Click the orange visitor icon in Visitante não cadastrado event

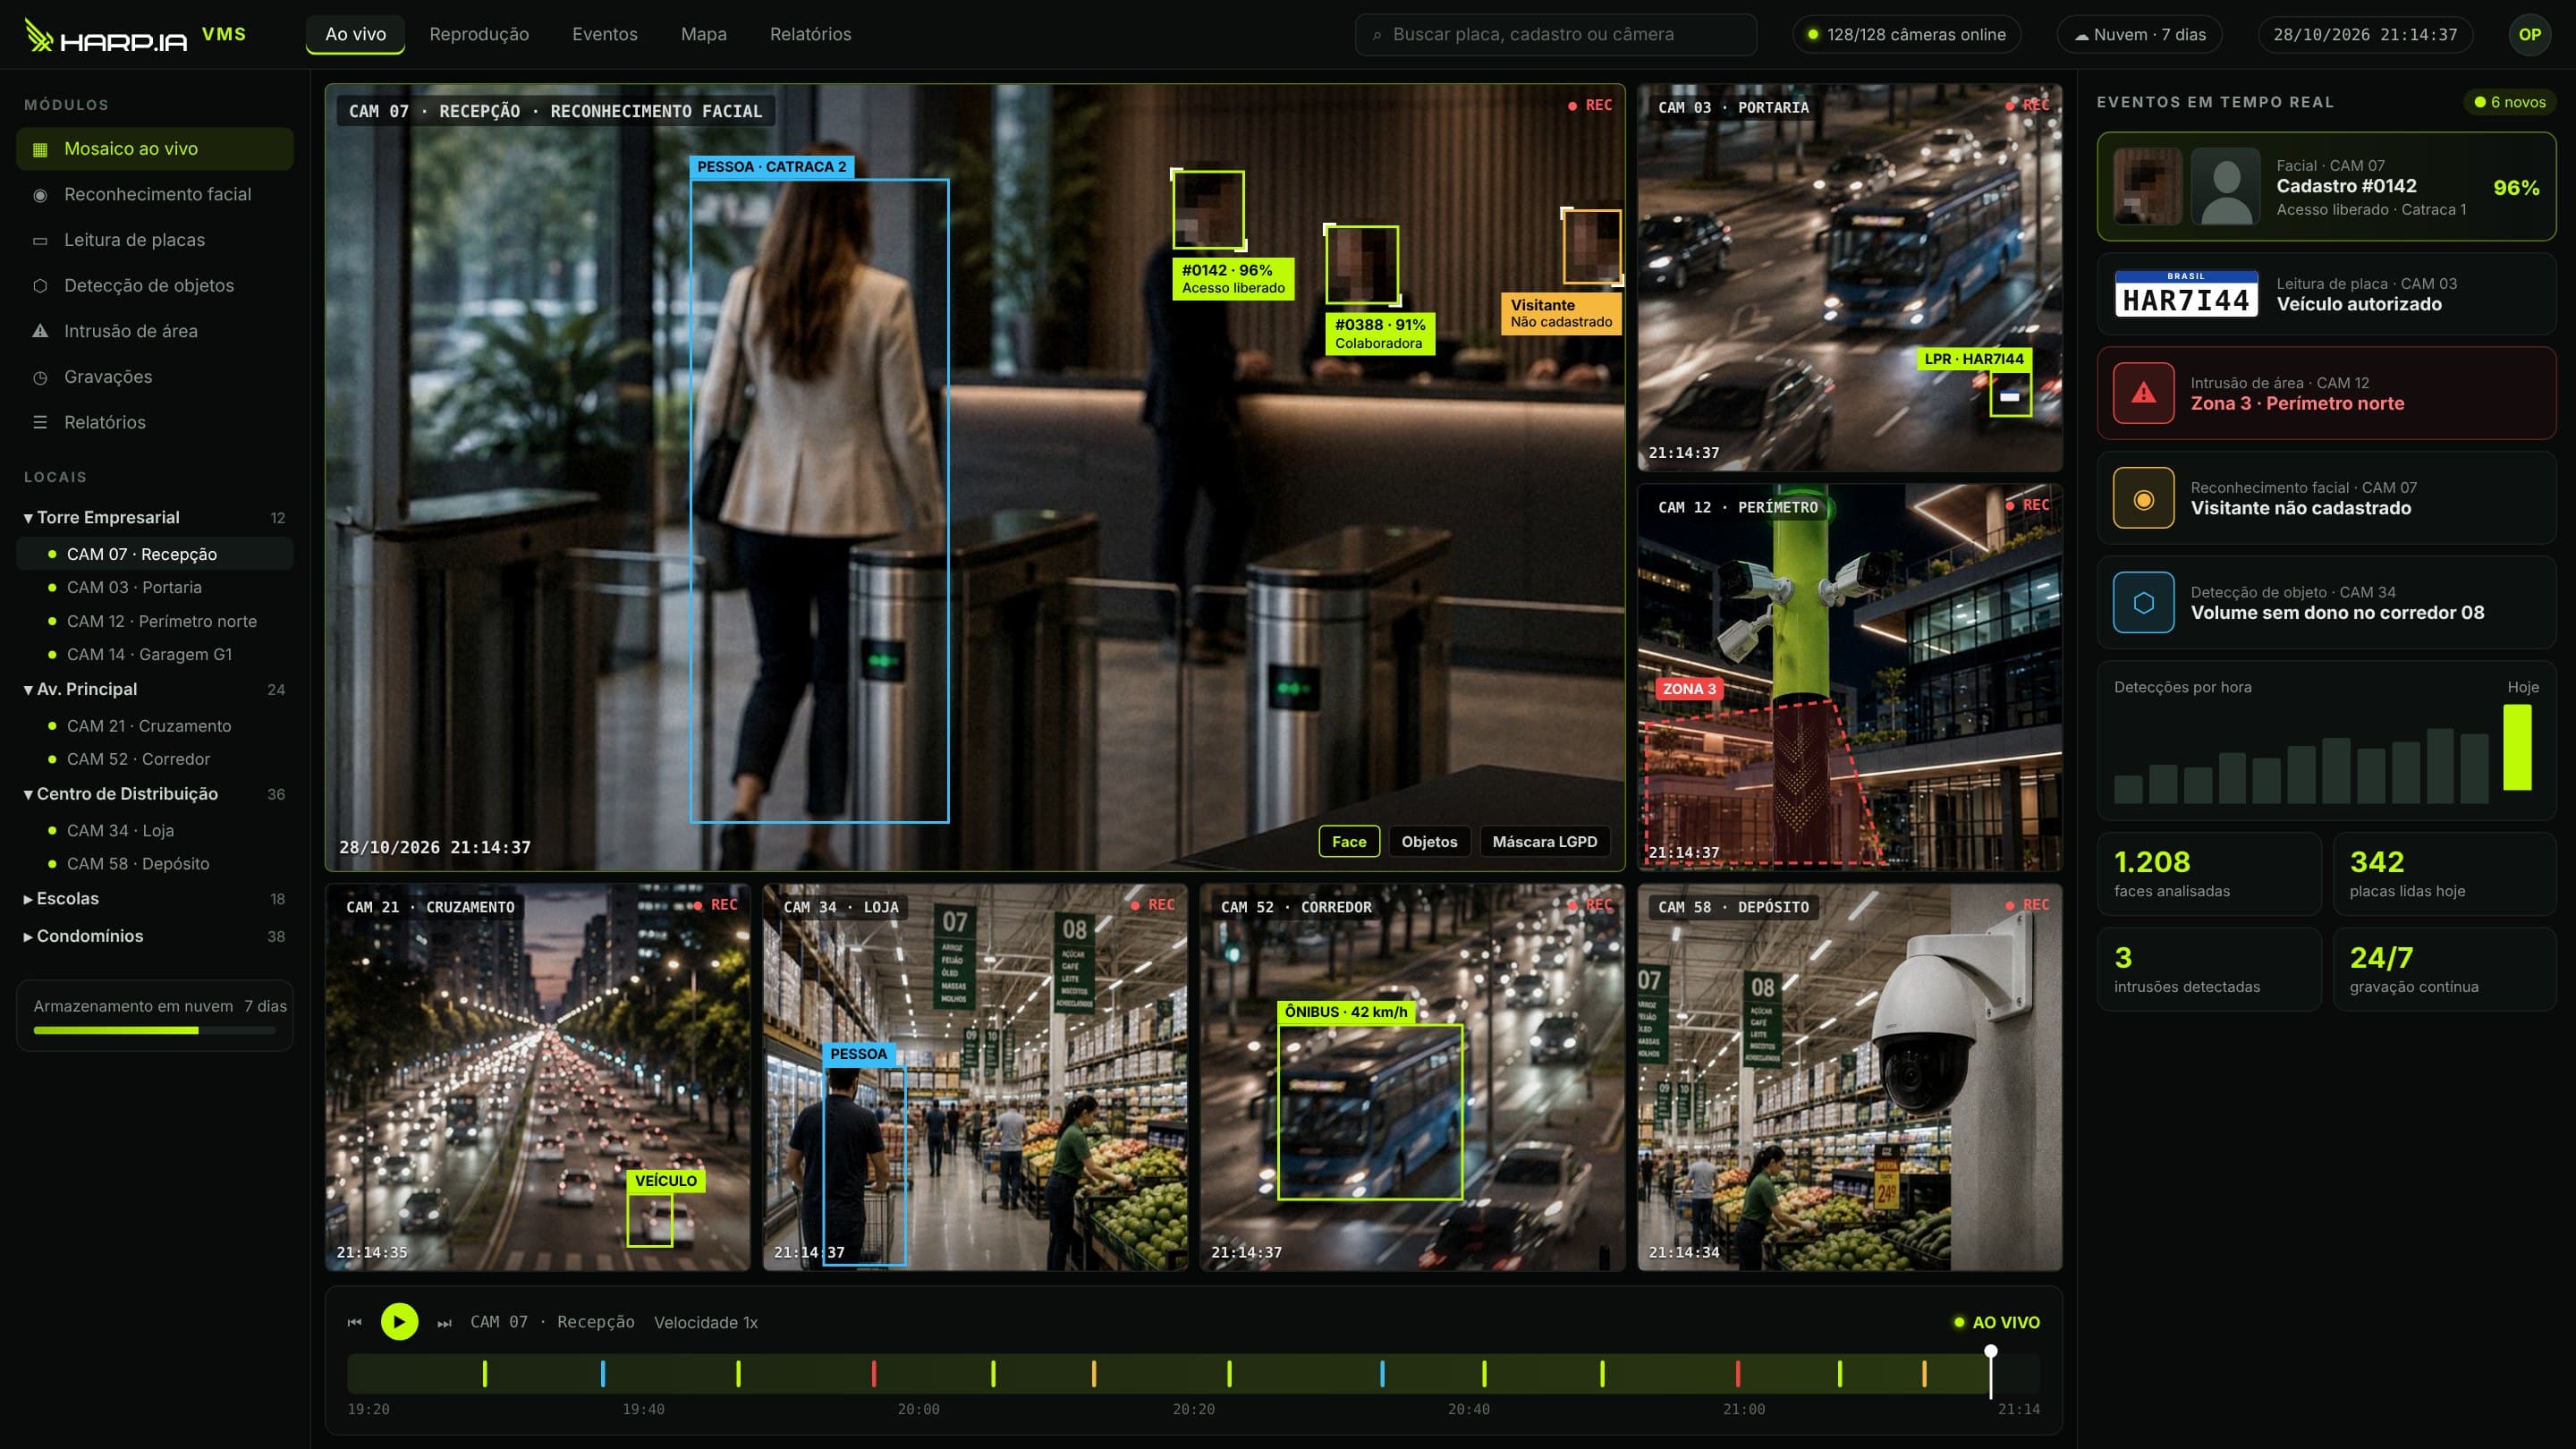click(2143, 498)
